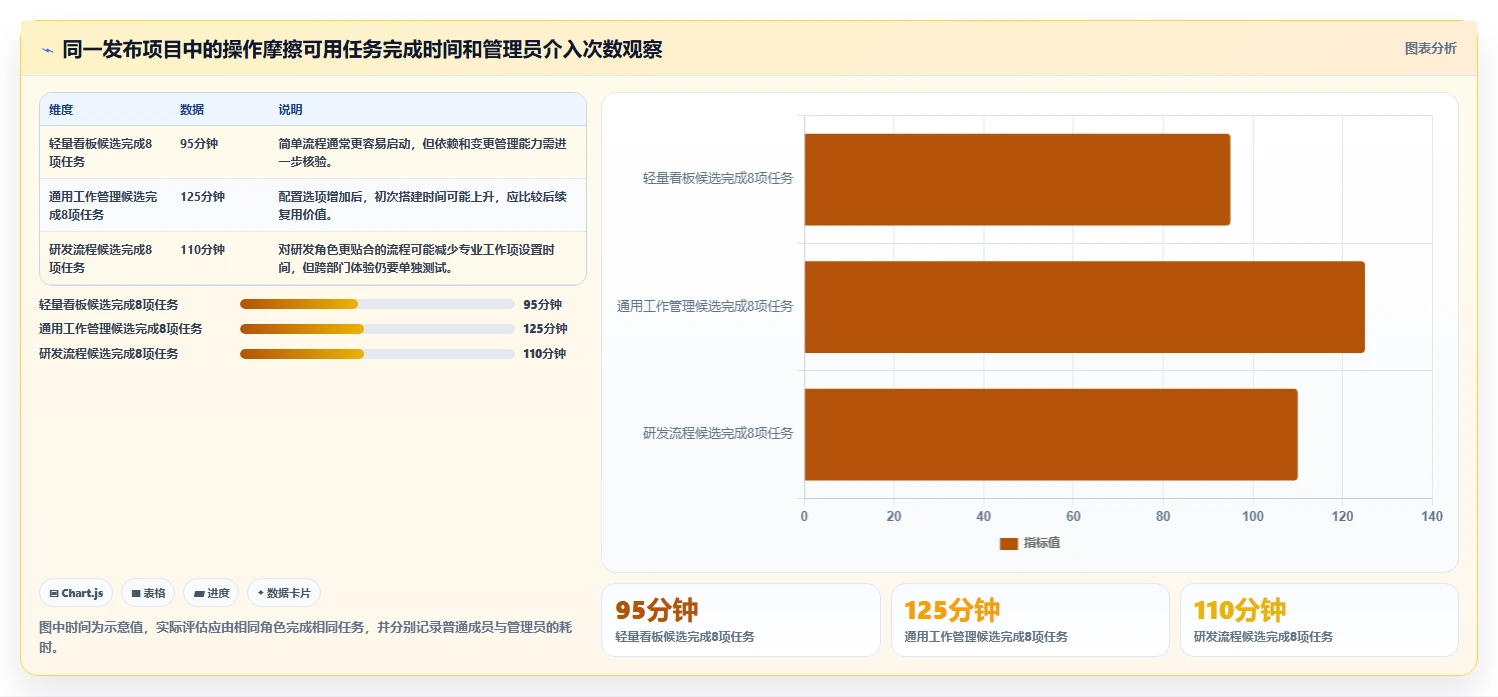1498x697 pixels.
Task: Click the chart bar for 研发流程候选完成8项任务
Action: tap(1051, 434)
